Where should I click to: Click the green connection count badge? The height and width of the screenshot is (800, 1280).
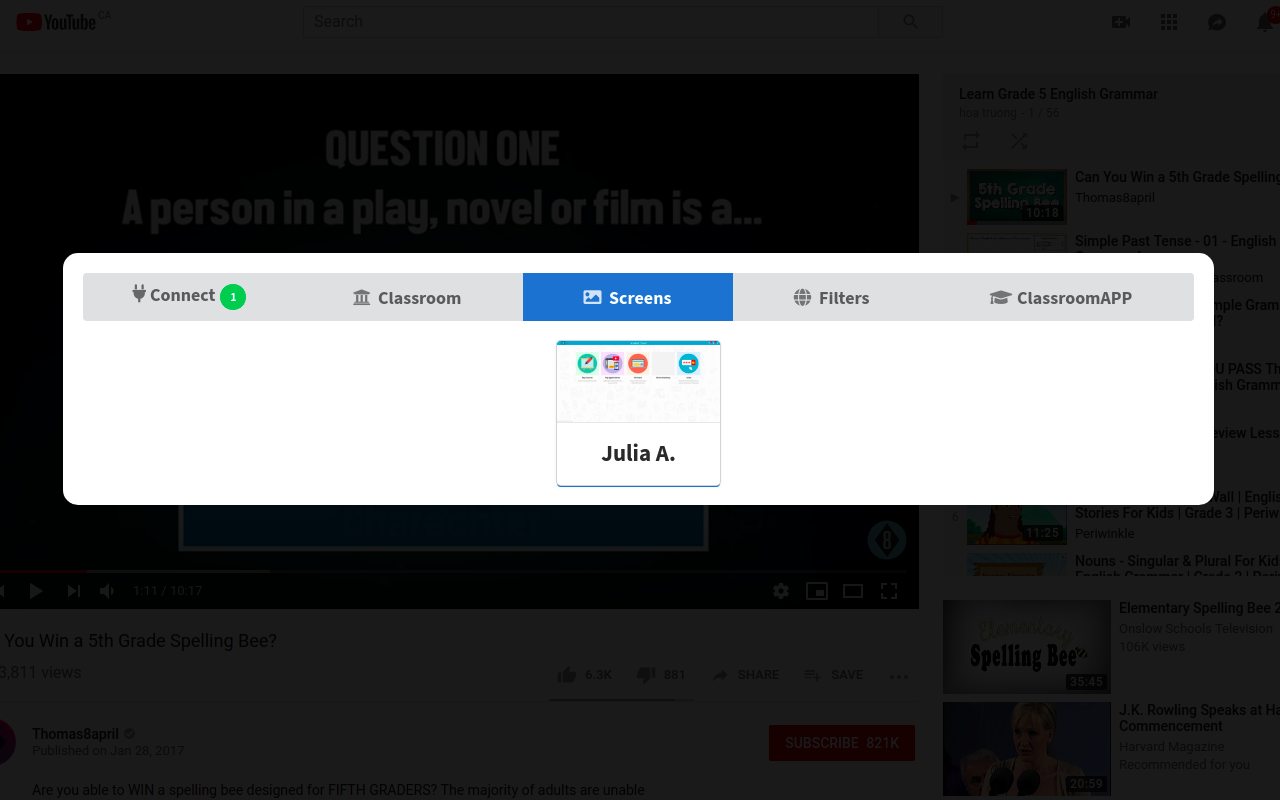[x=233, y=297]
